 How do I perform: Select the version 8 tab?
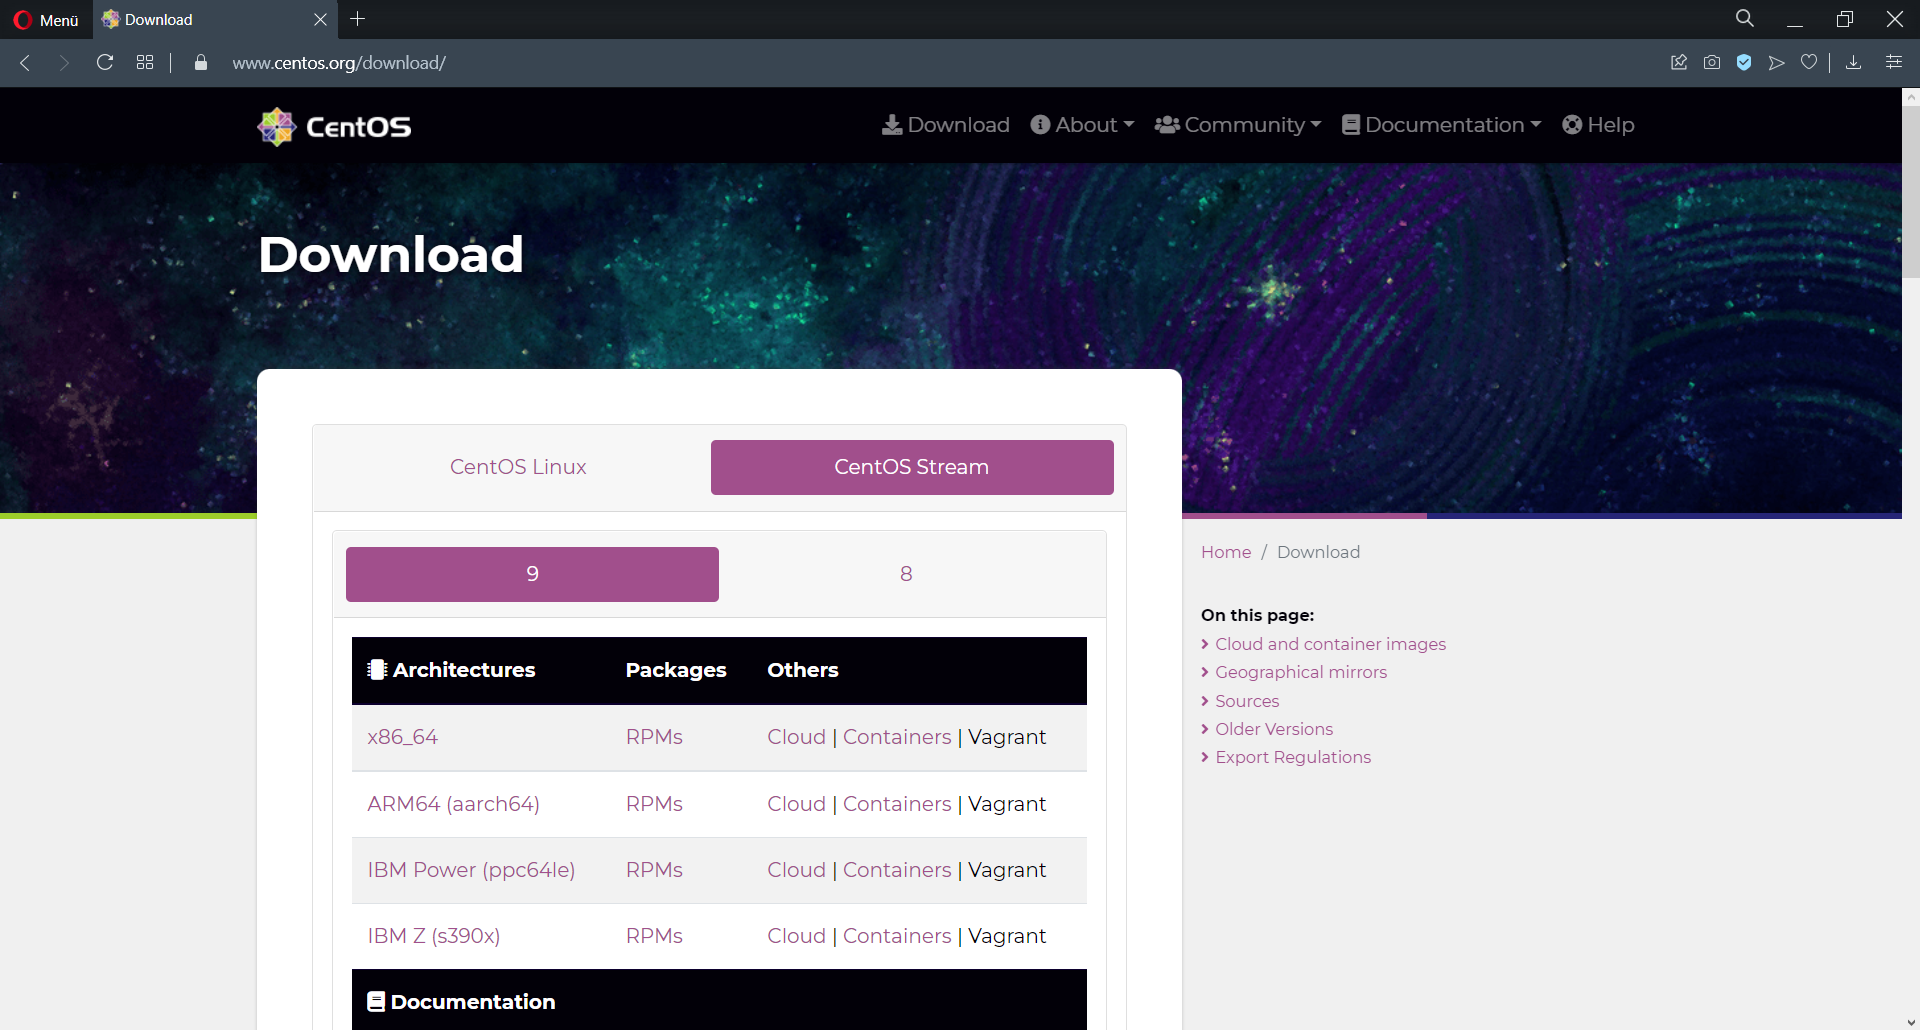[906, 574]
